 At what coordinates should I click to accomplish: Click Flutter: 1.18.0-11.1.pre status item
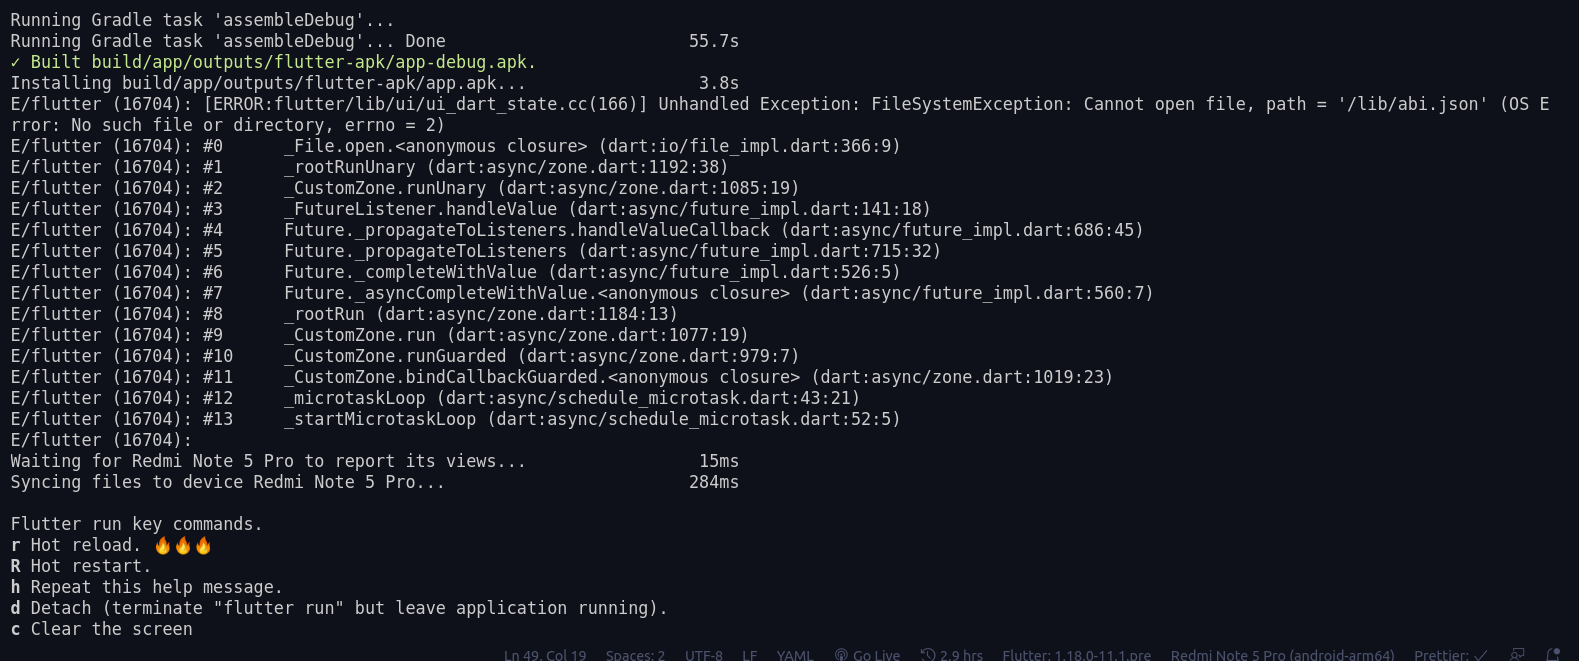click(x=1076, y=655)
